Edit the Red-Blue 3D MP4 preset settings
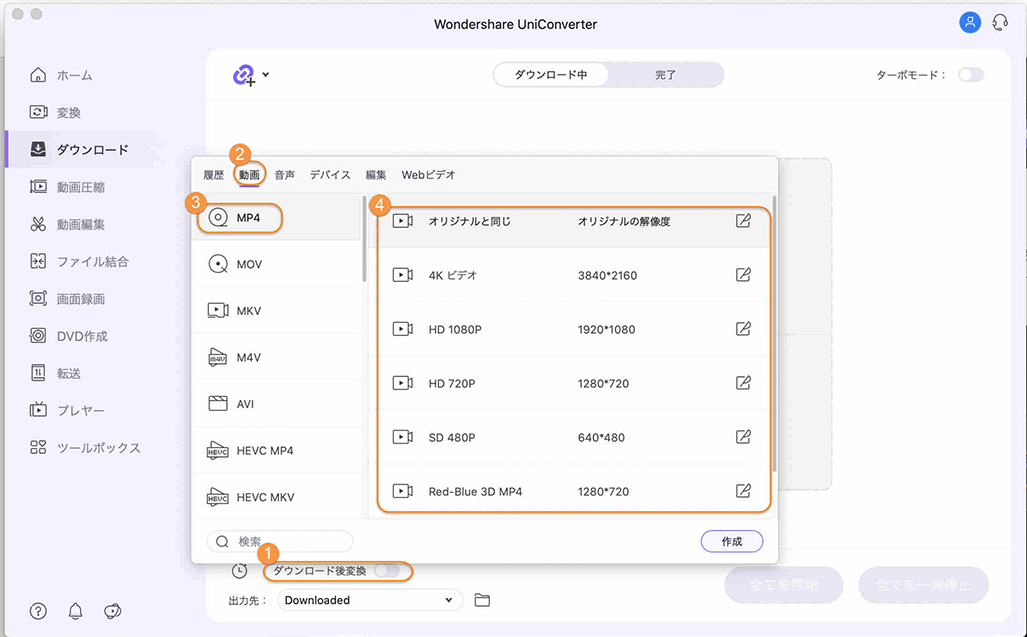 tap(743, 490)
